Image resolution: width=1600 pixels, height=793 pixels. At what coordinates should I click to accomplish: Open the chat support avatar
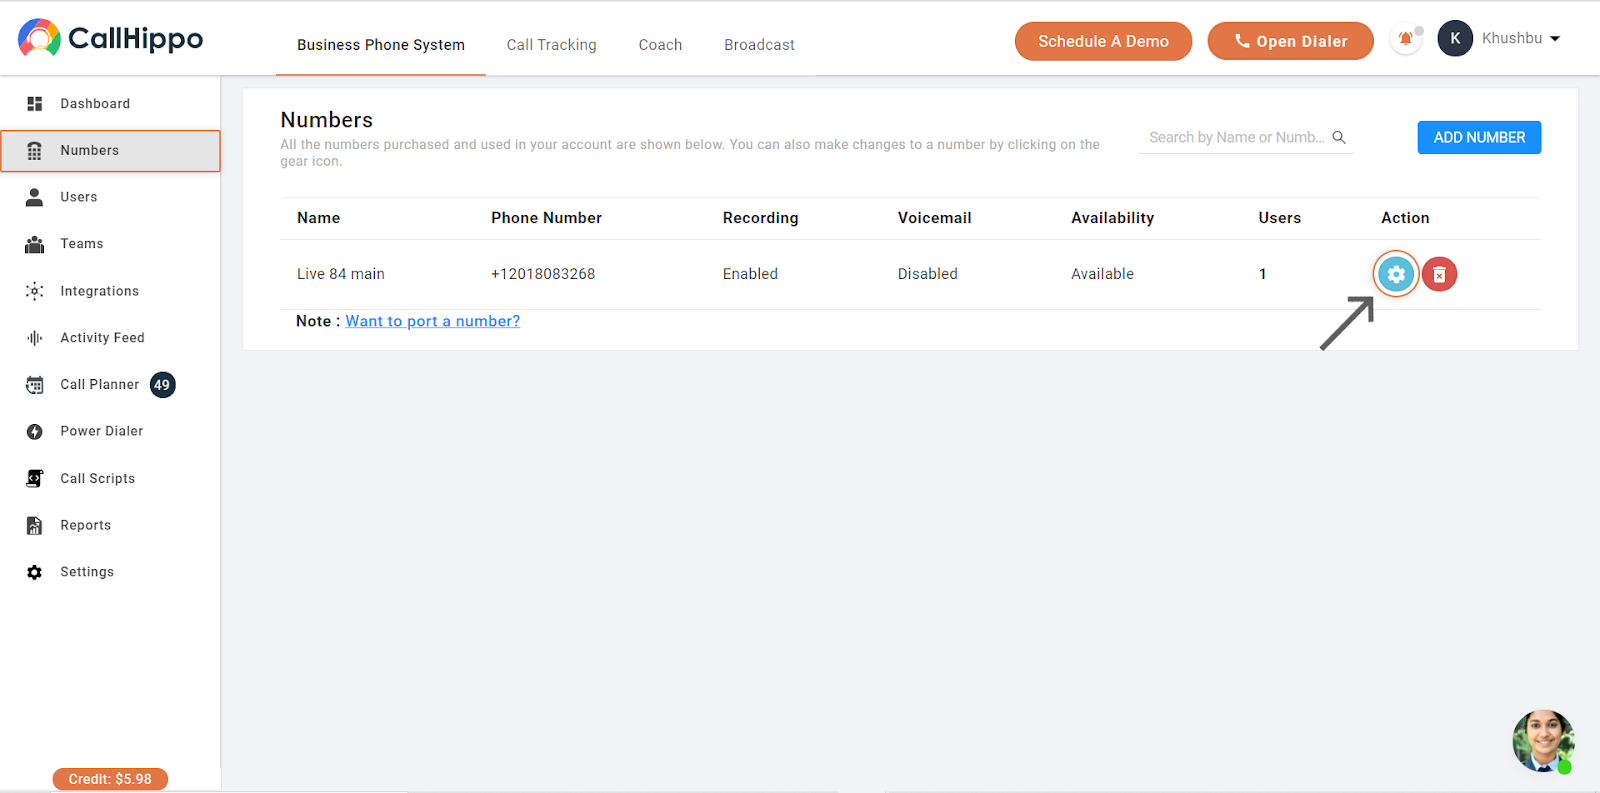pos(1543,741)
